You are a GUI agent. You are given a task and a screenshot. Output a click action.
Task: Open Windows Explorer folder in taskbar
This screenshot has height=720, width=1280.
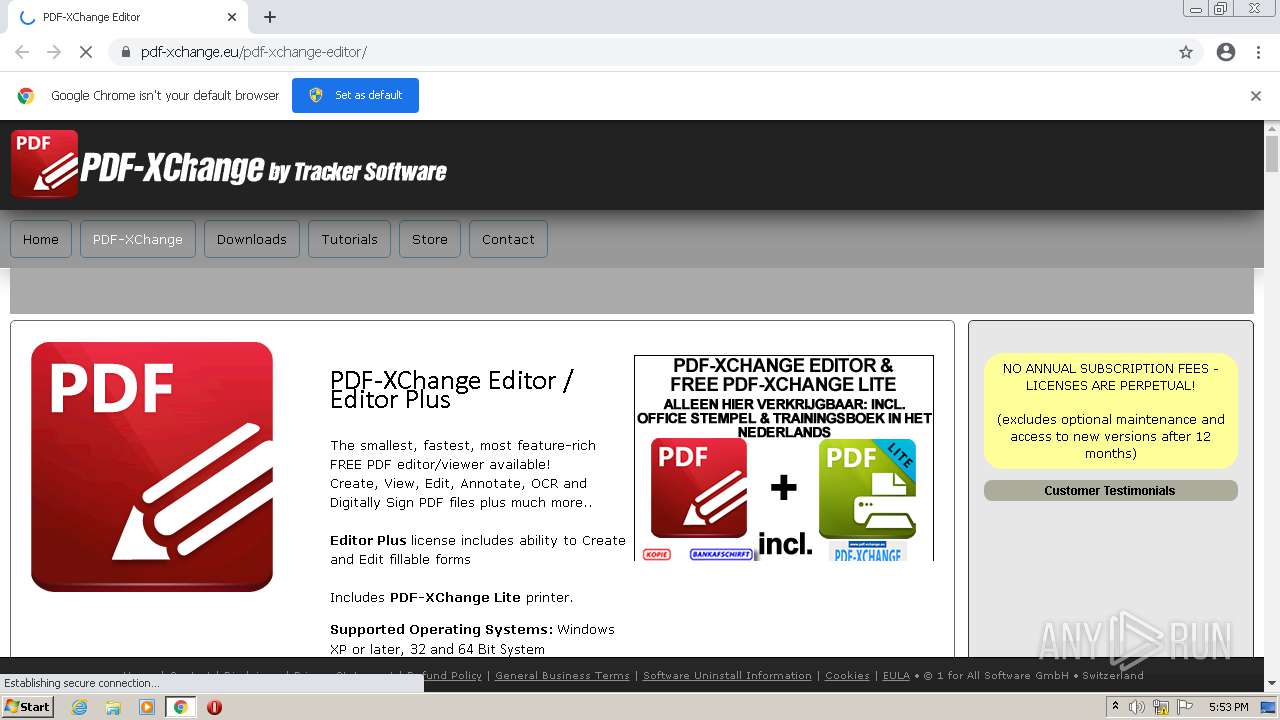[113, 707]
